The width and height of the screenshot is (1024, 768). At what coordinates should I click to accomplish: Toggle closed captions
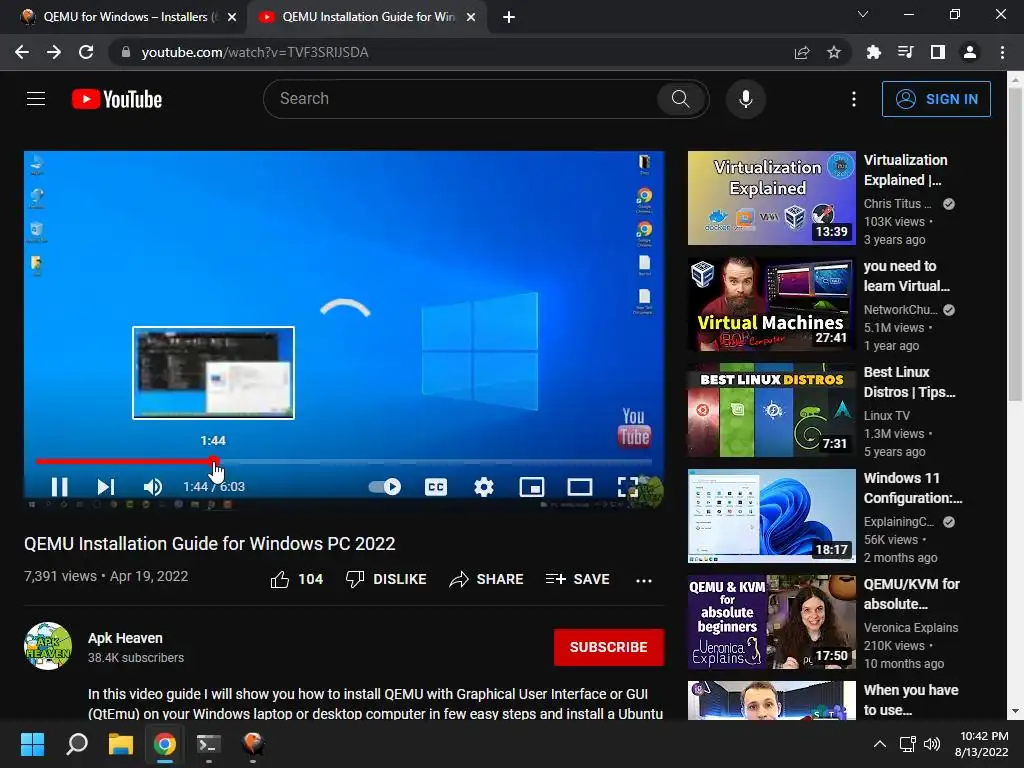[x=436, y=487]
